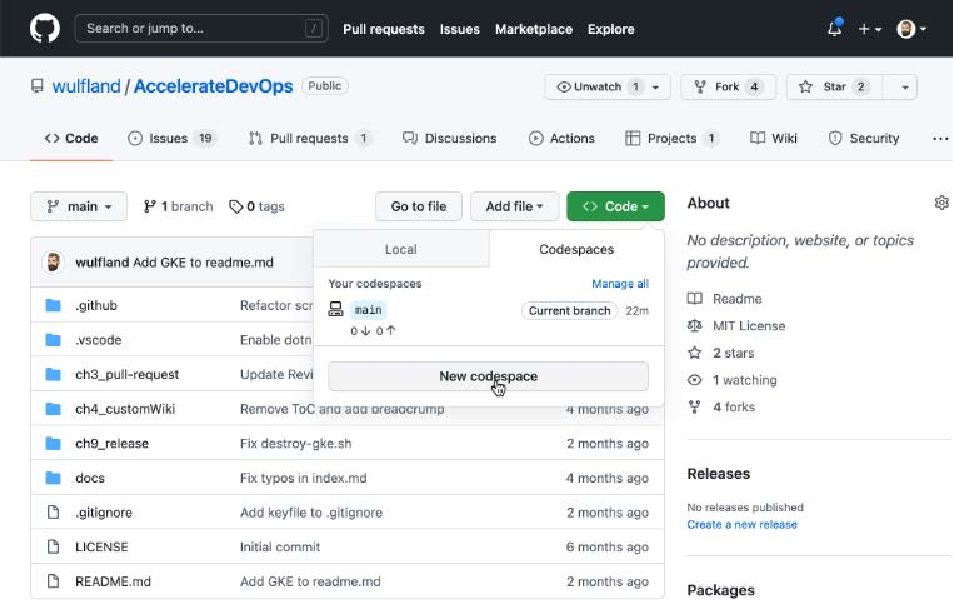Viewport: 953px width, 605px height.
Task: View the 1 branch link
Action: 178,207
